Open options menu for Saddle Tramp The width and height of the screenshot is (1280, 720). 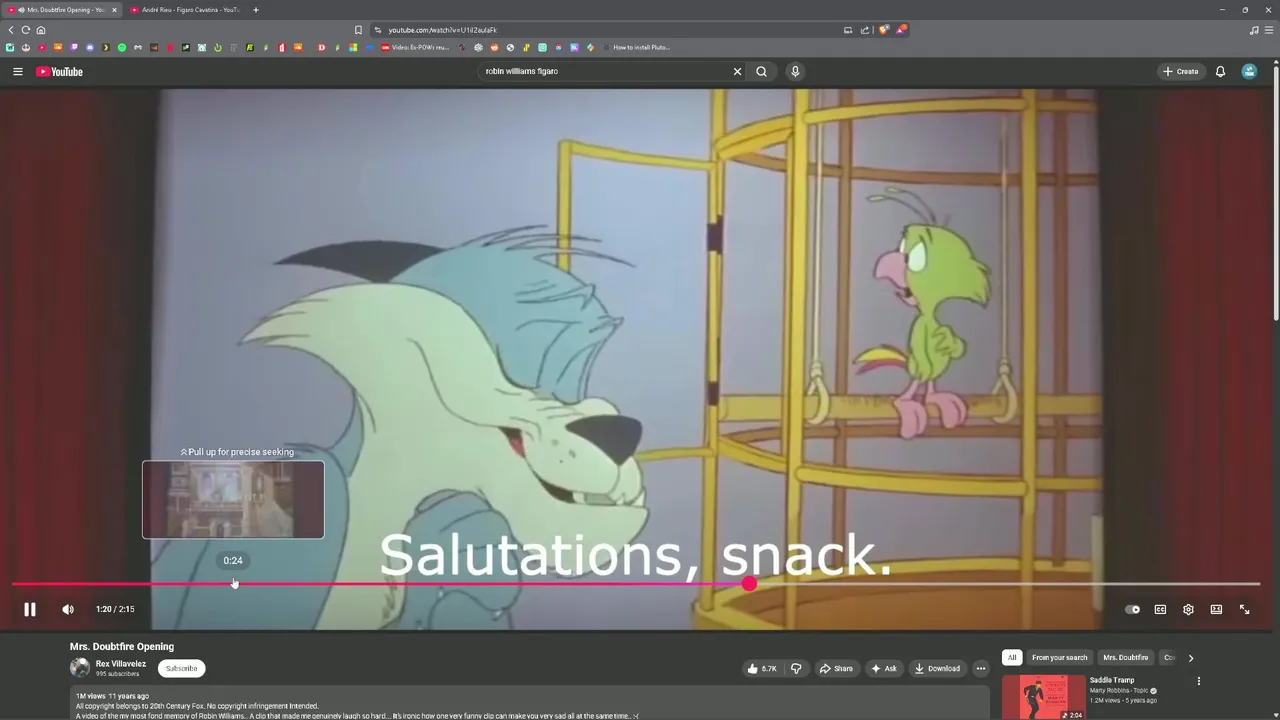tap(1198, 681)
